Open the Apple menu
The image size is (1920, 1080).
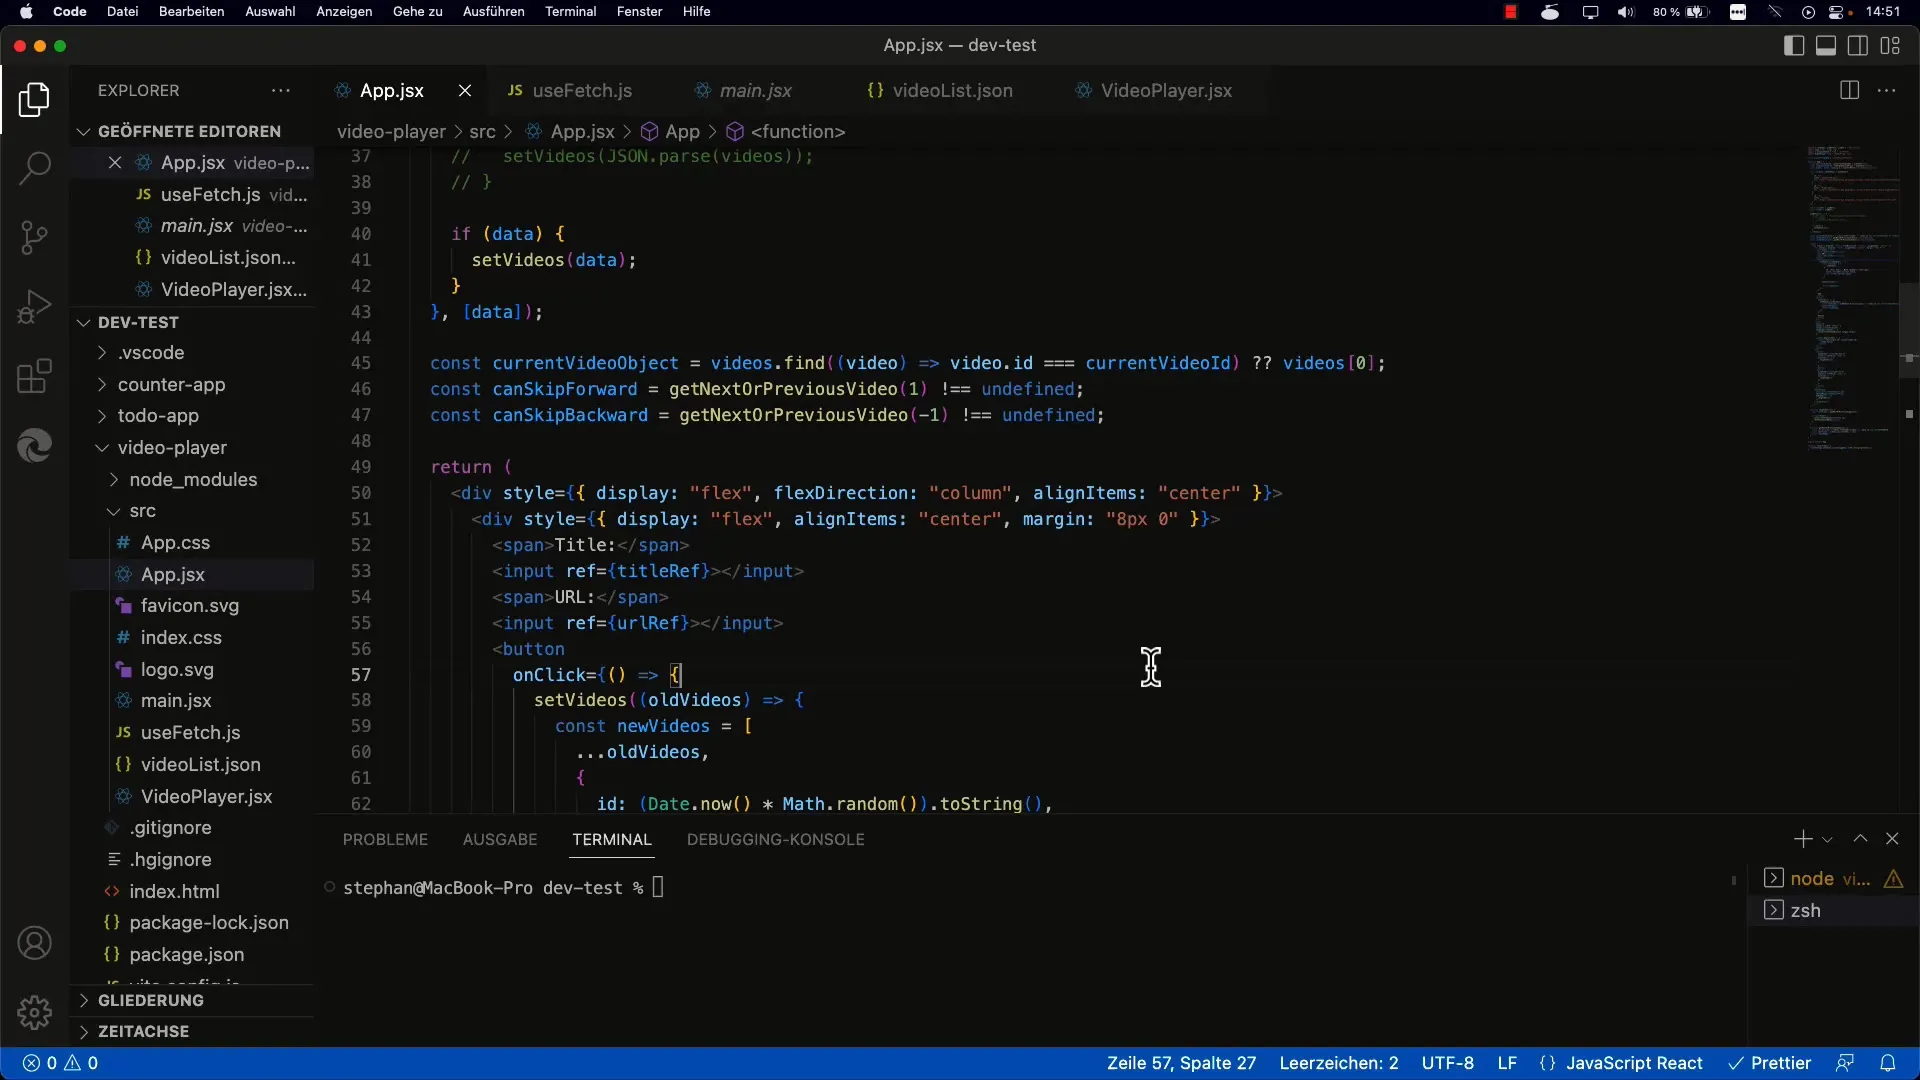tap(27, 12)
